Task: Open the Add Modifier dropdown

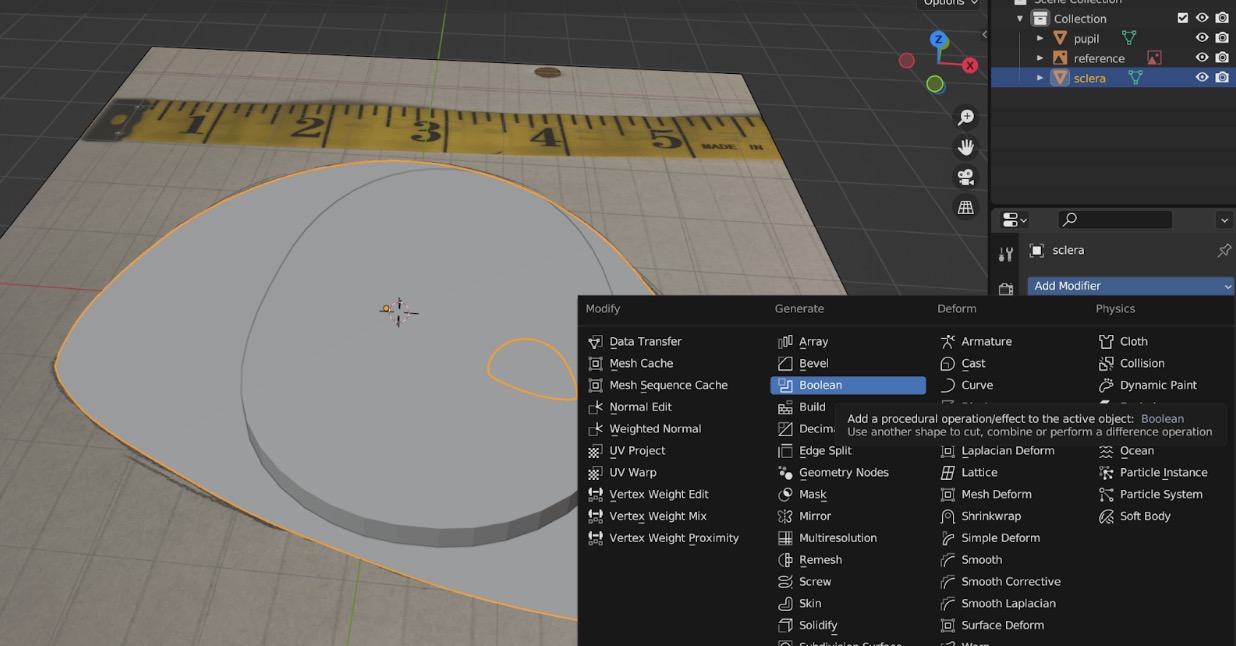Action: click(1131, 286)
